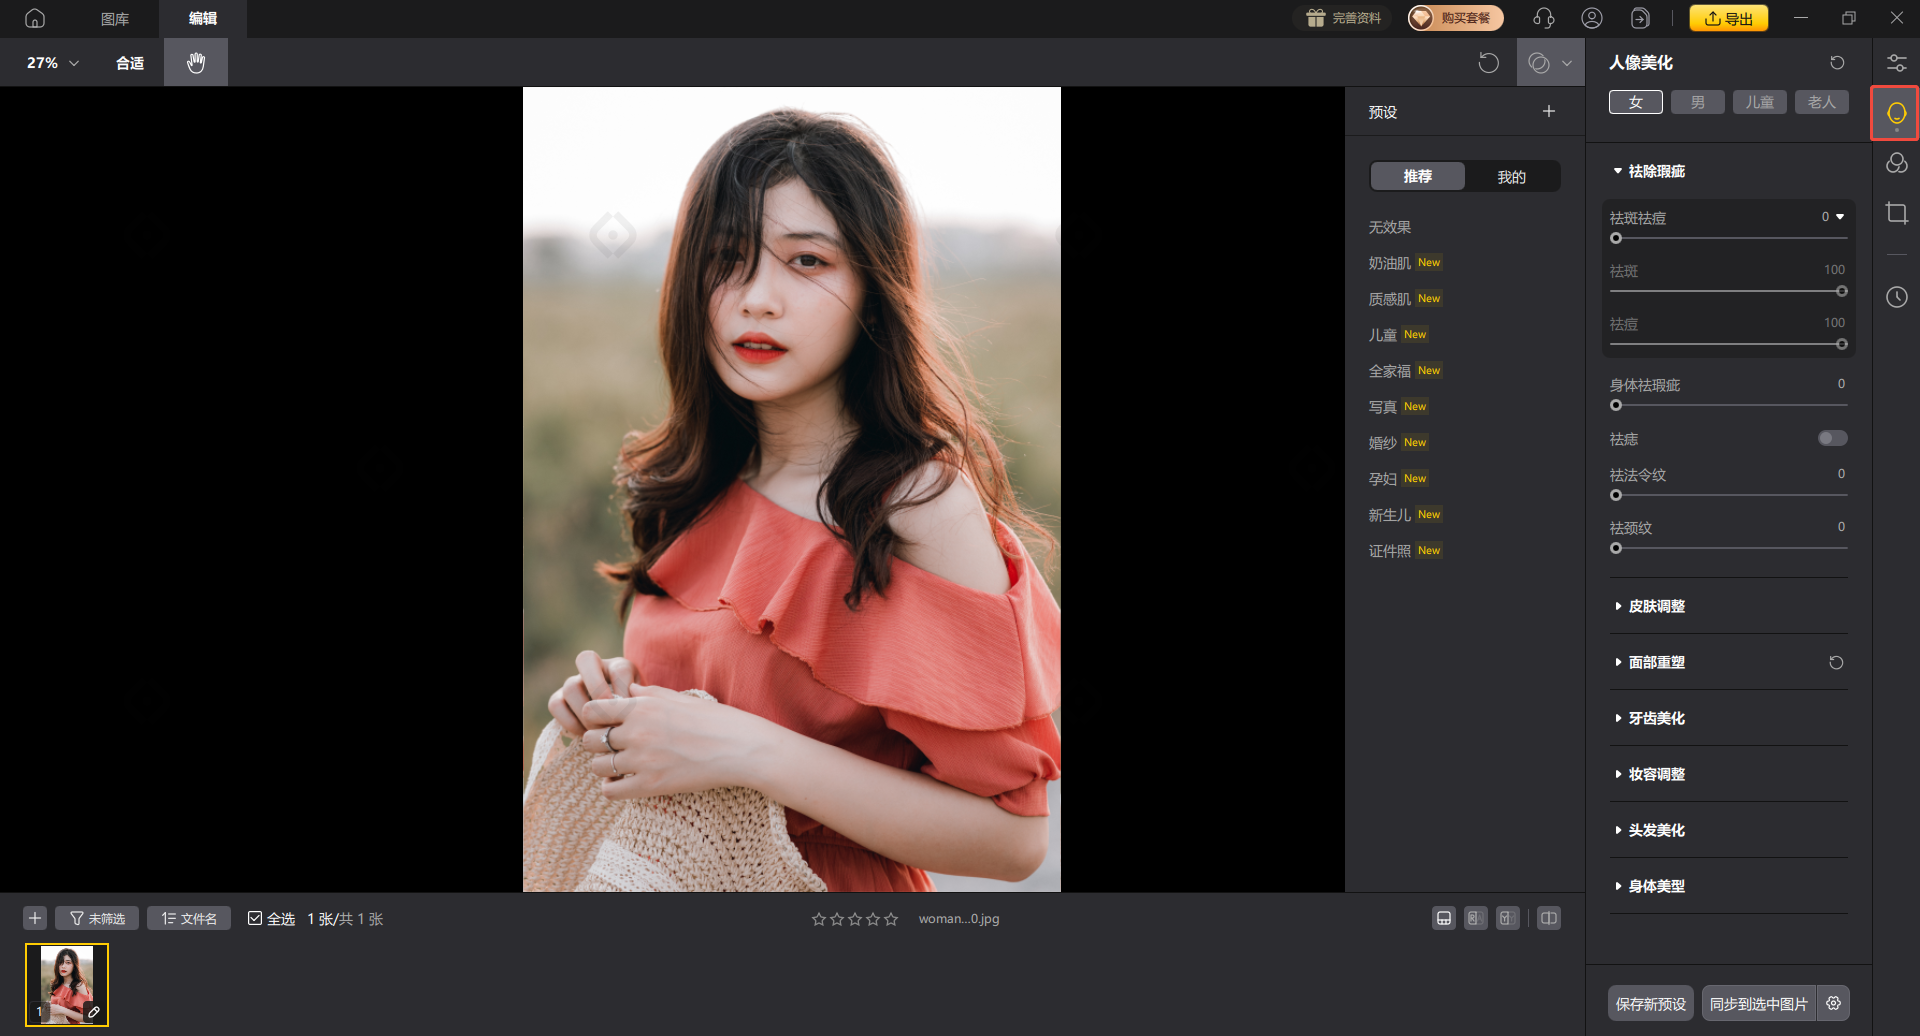Select the 男 gender option
This screenshot has height=1036, width=1920.
(1697, 102)
